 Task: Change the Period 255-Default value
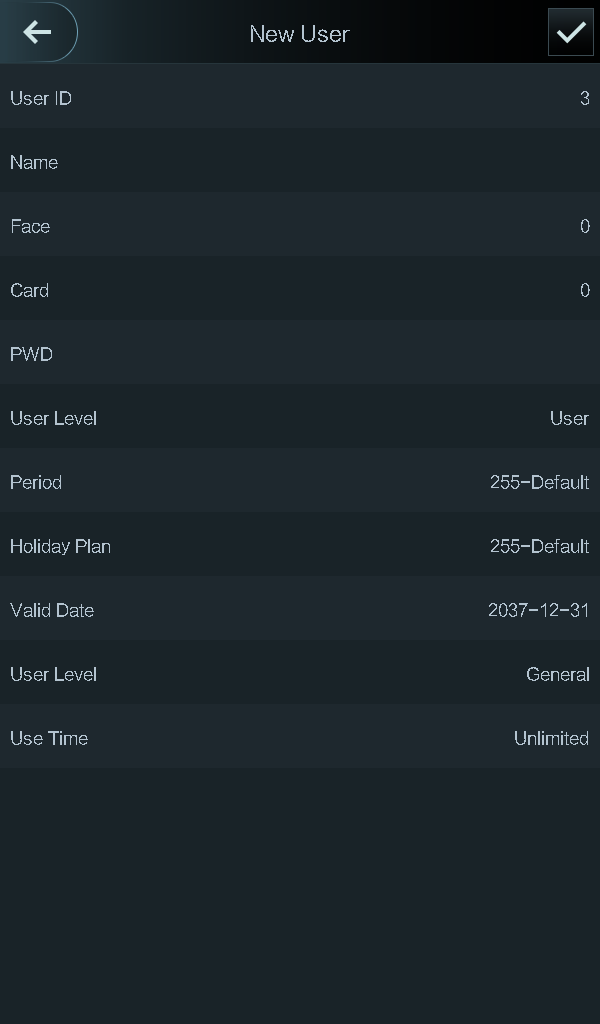[x=539, y=482]
